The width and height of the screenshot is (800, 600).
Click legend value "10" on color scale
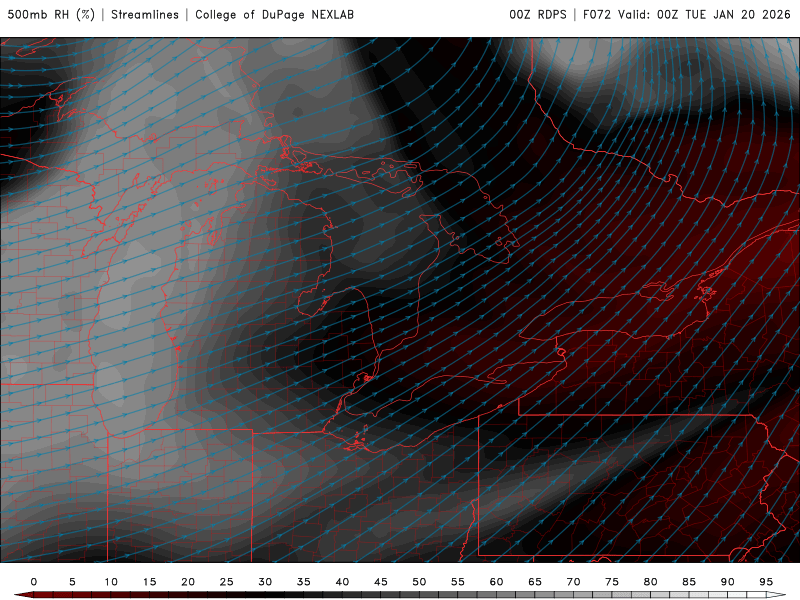111,582
